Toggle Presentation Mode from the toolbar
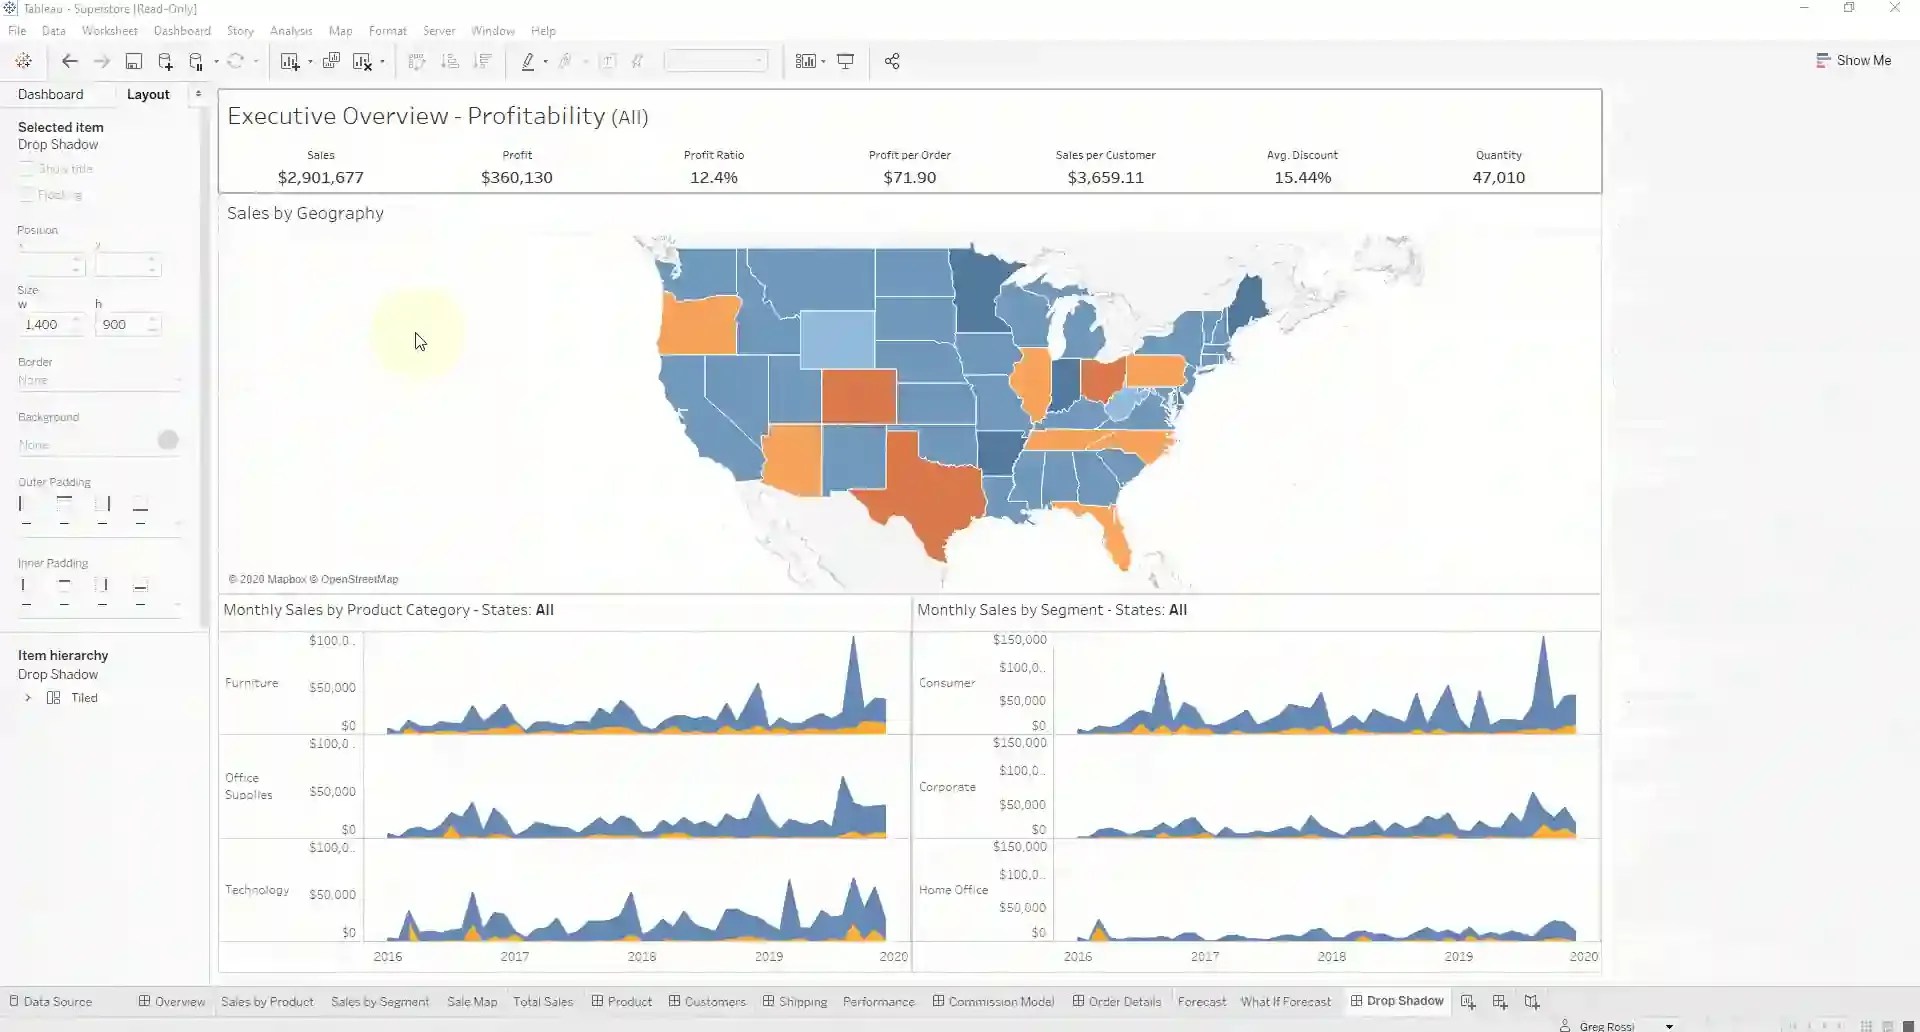Screen dimensions: 1920x1032 pyautogui.click(x=846, y=61)
